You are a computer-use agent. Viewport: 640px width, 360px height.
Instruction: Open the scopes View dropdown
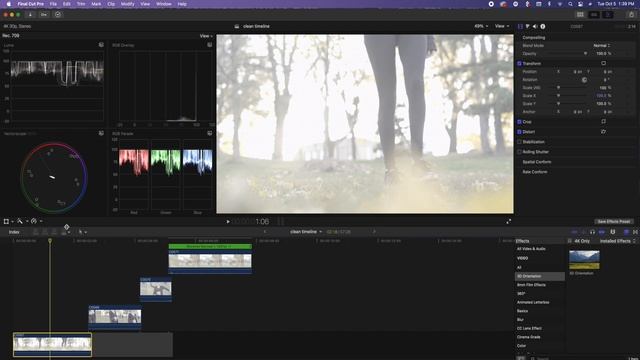click(206, 36)
